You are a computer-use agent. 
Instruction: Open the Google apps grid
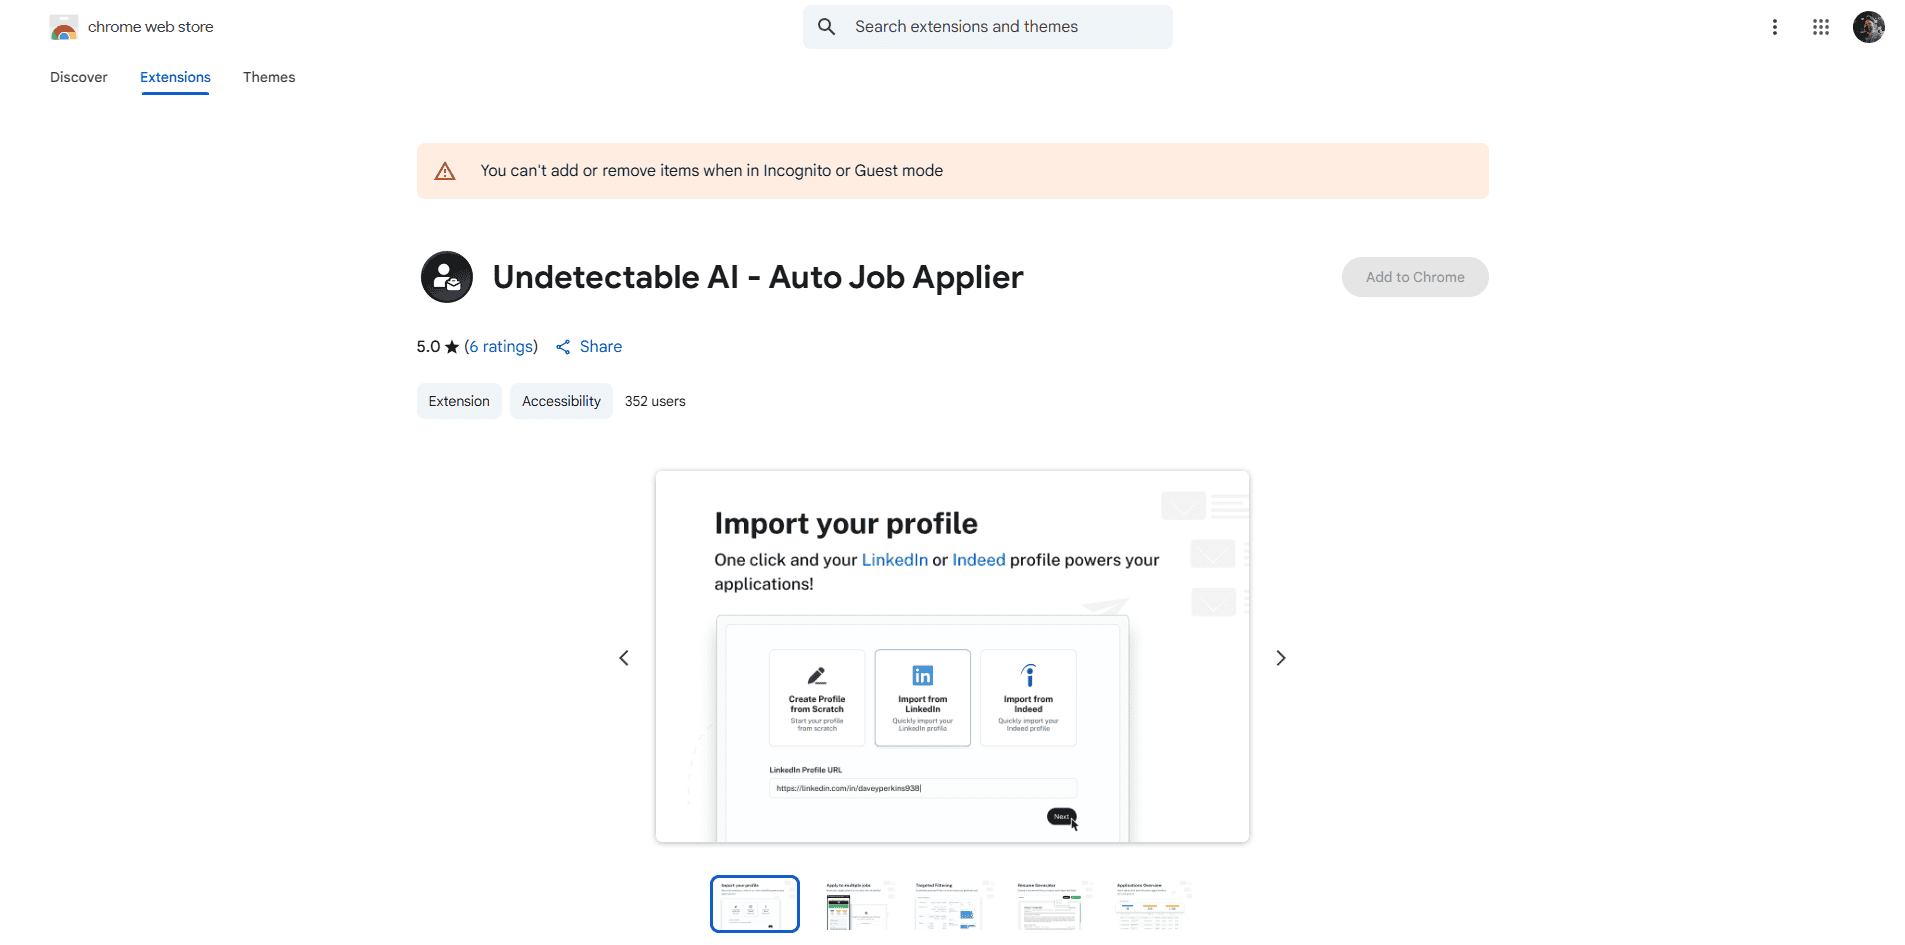pyautogui.click(x=1821, y=27)
